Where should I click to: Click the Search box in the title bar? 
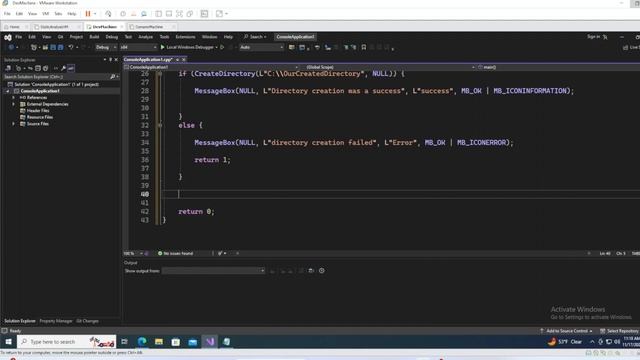tap(255, 37)
